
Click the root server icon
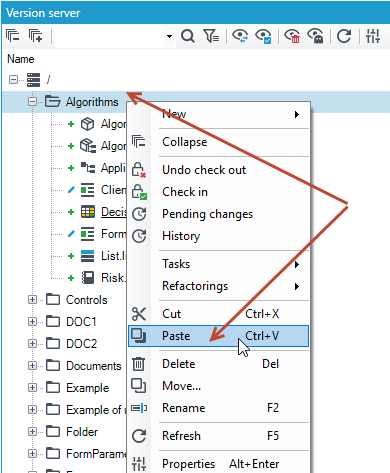[33, 80]
